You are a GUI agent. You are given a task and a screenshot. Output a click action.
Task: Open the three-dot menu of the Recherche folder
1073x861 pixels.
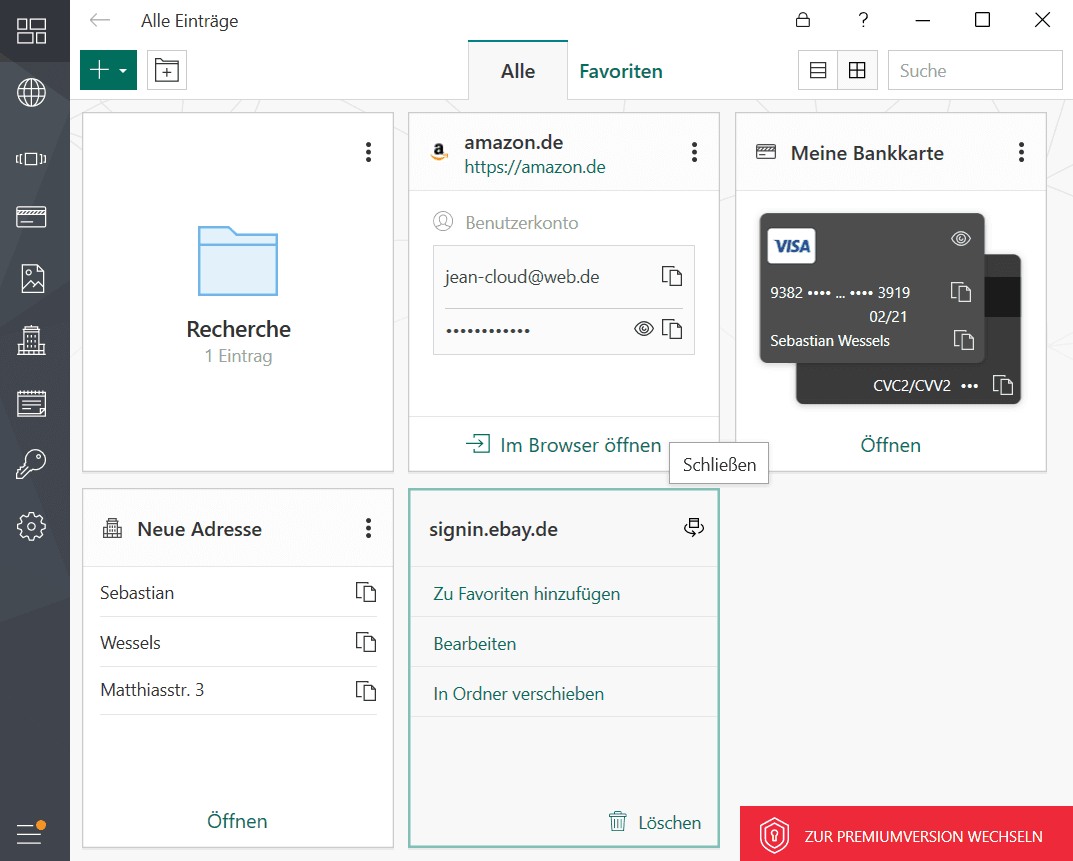368,152
